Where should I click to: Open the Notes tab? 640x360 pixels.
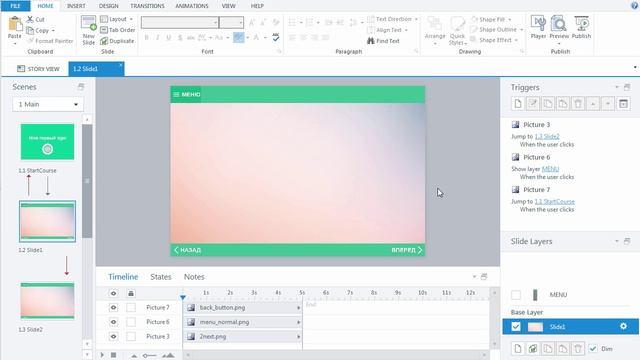[x=194, y=277]
